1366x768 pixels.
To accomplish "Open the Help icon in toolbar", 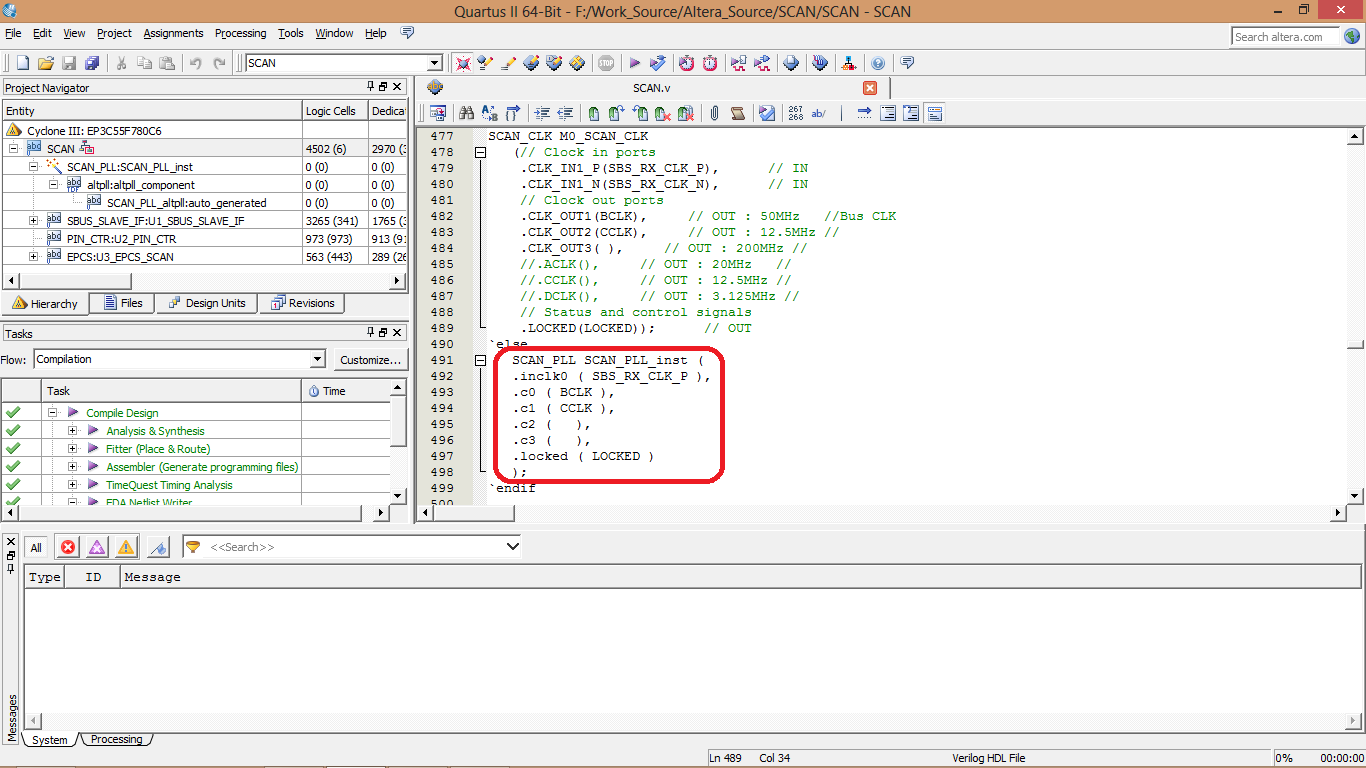I will point(877,63).
